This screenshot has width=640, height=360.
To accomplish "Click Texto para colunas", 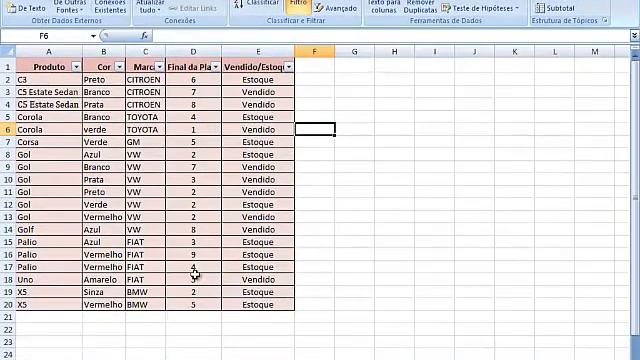I will [x=383, y=7].
